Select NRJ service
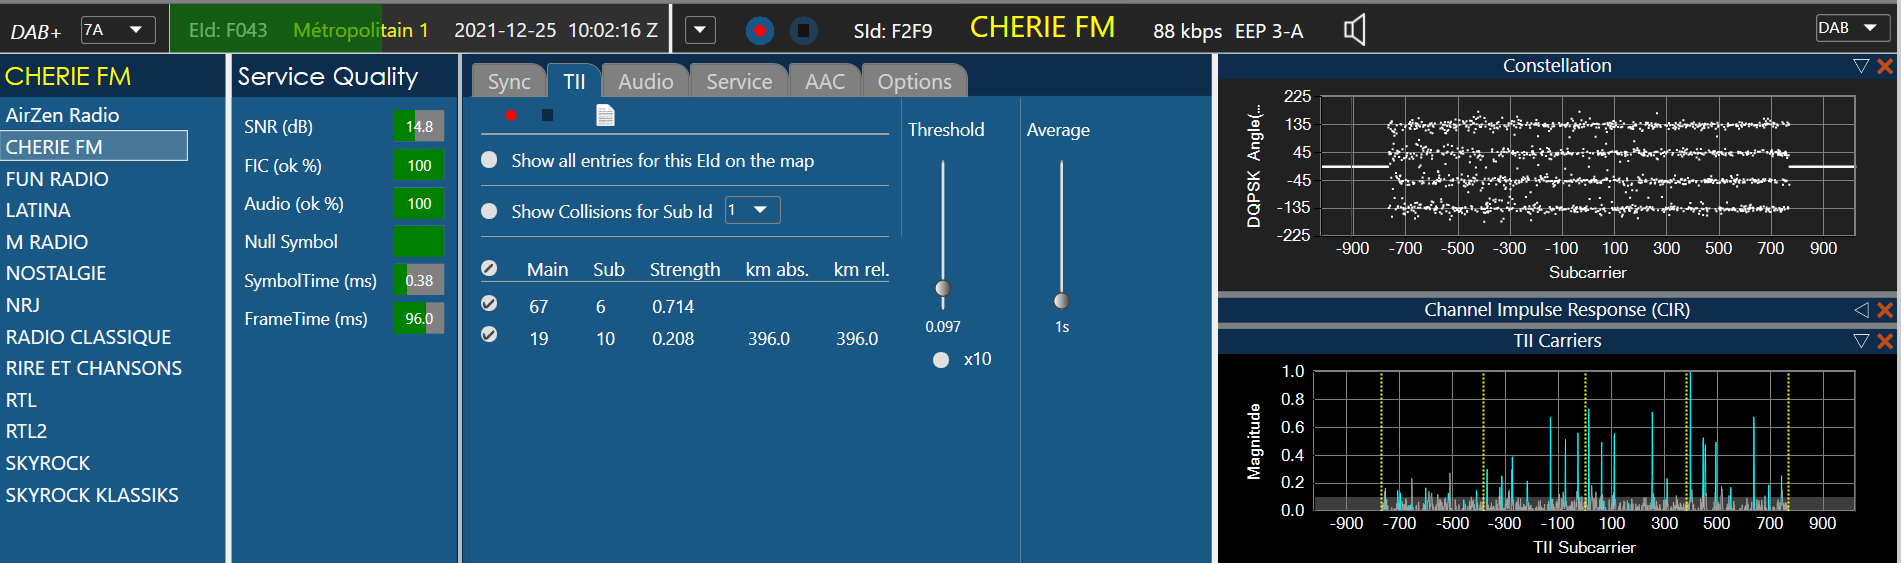Screen dimensions: 1901x563 coord(23,305)
